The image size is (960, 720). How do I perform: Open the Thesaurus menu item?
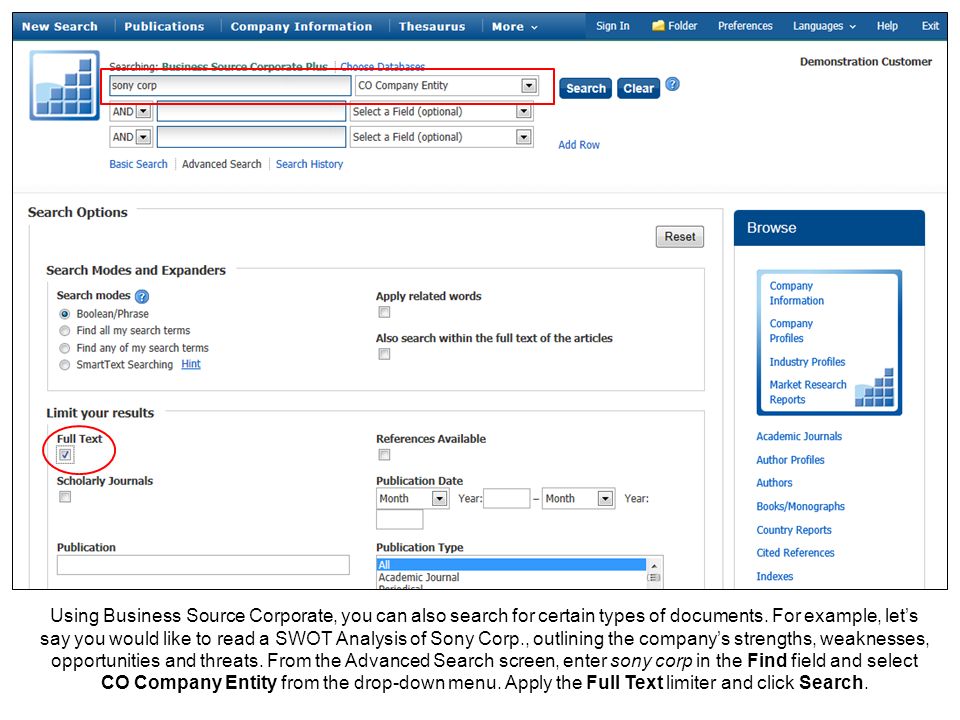pyautogui.click(x=432, y=26)
